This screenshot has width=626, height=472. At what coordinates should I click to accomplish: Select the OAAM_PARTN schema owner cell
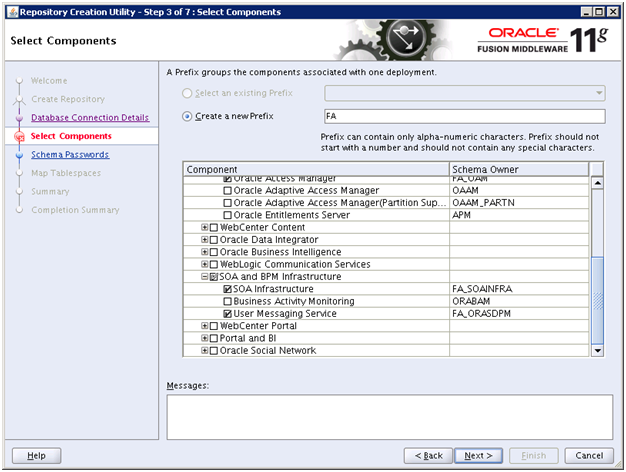click(519, 203)
